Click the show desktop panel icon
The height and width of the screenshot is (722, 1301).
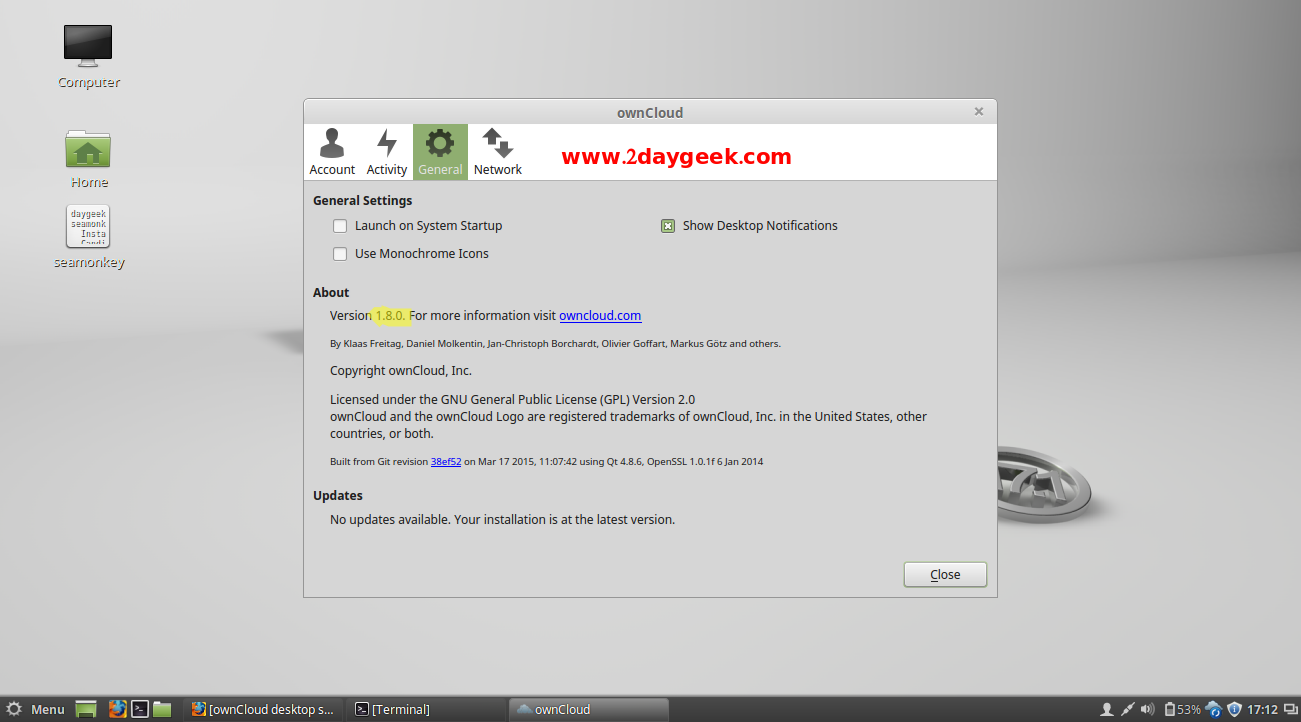pos(87,710)
